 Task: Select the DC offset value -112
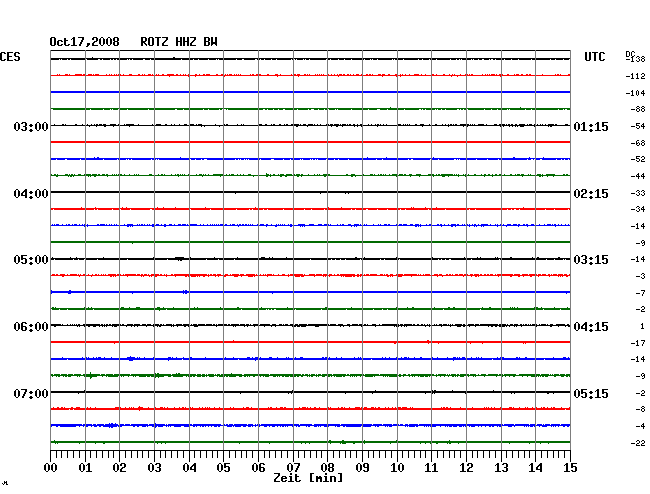635,76
